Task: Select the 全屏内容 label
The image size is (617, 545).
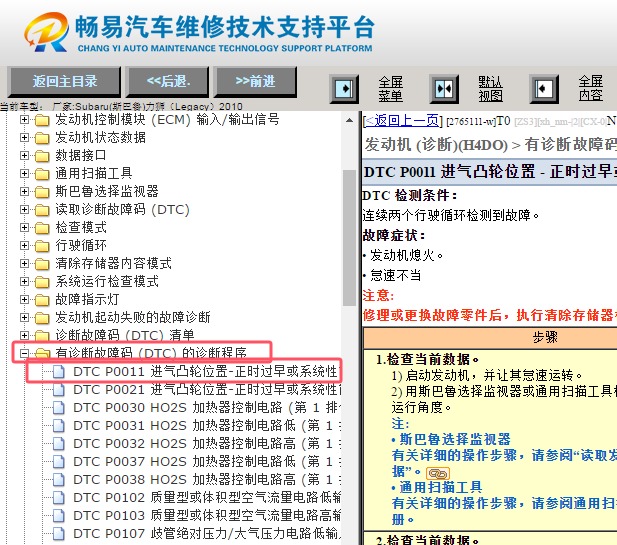Action: (x=590, y=89)
